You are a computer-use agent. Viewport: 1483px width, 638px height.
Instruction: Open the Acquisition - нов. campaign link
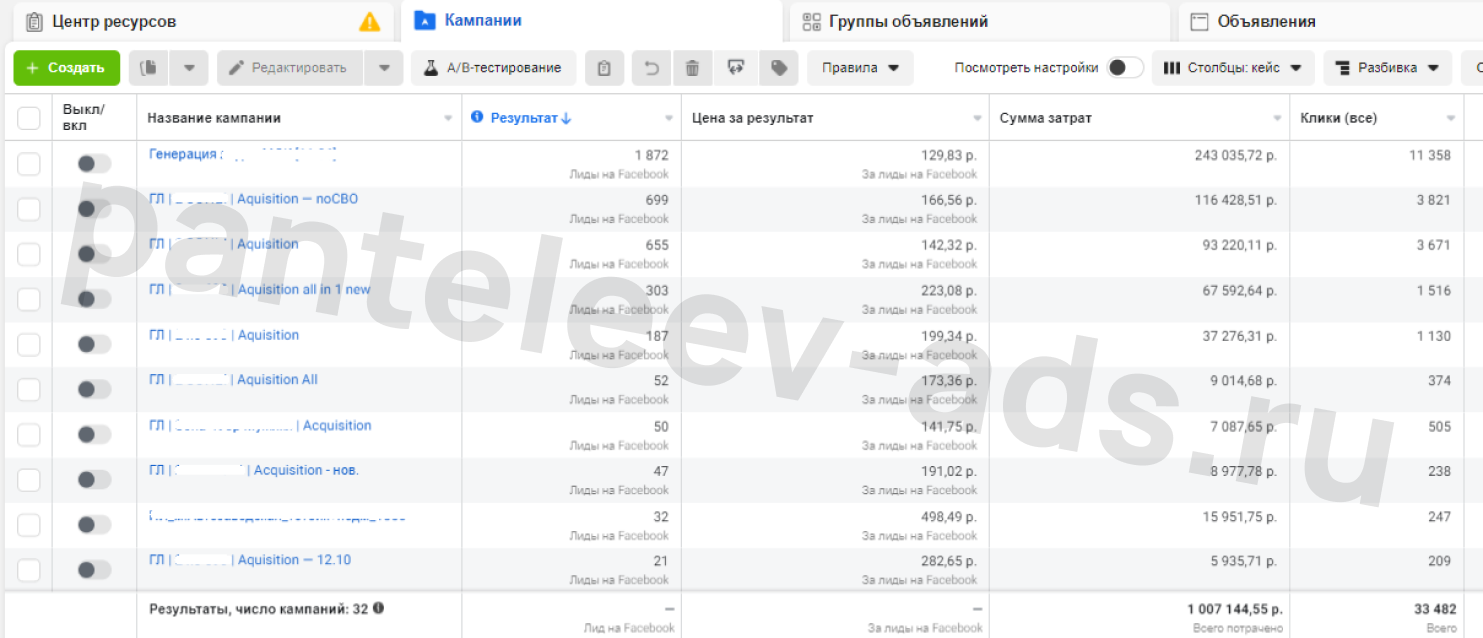click(x=253, y=470)
